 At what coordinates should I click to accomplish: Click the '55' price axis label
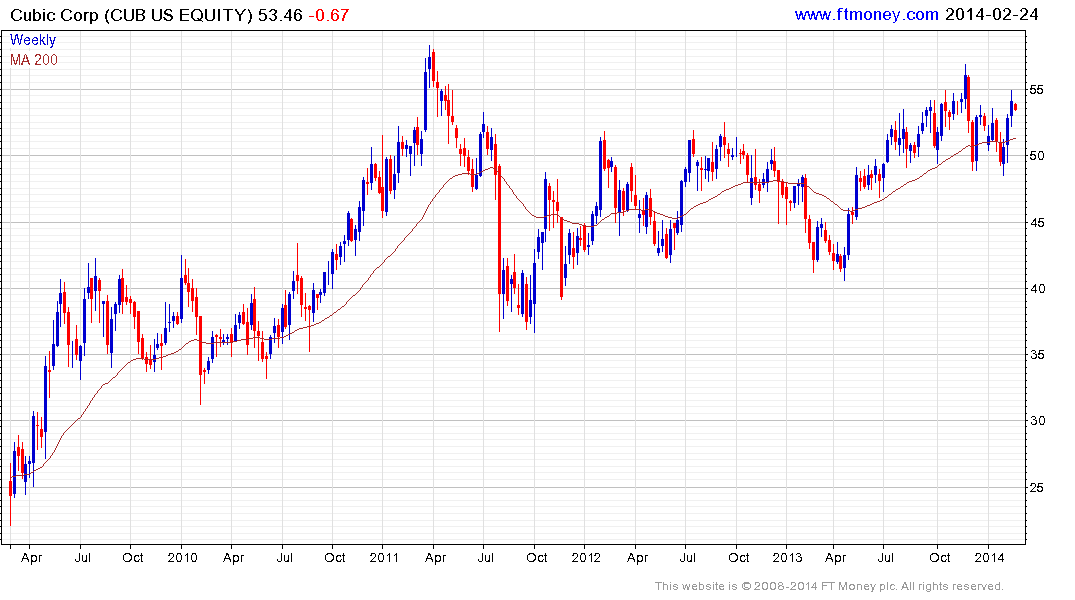[1037, 90]
